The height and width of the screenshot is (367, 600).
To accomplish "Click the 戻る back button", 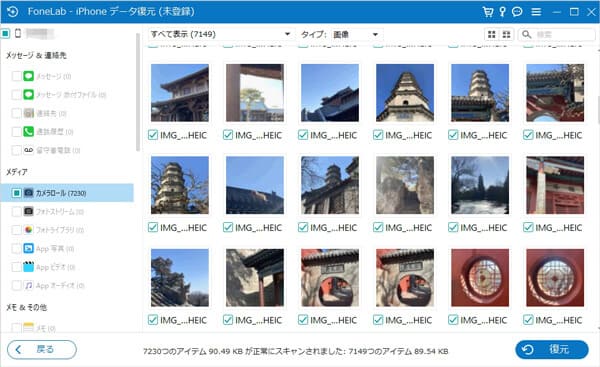I will tap(42, 349).
